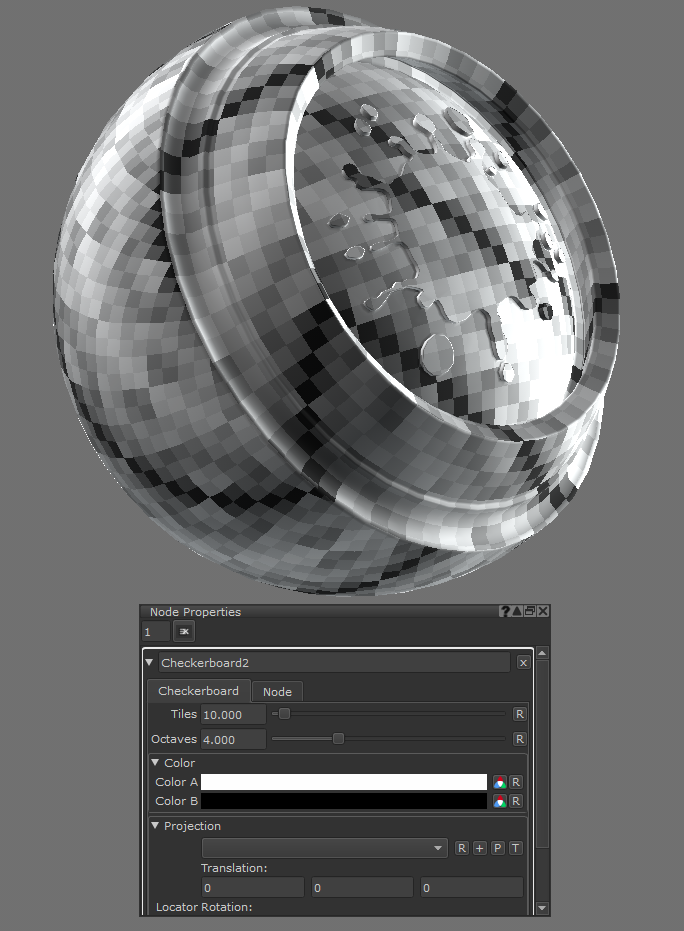This screenshot has height=931, width=684.
Task: Reset the Octaves value
Action: tap(519, 739)
